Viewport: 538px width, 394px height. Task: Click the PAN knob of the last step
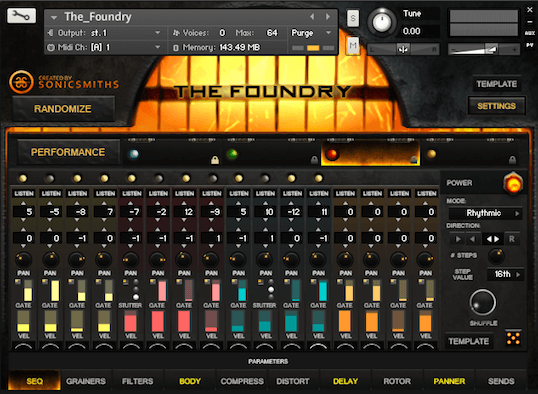click(x=425, y=260)
